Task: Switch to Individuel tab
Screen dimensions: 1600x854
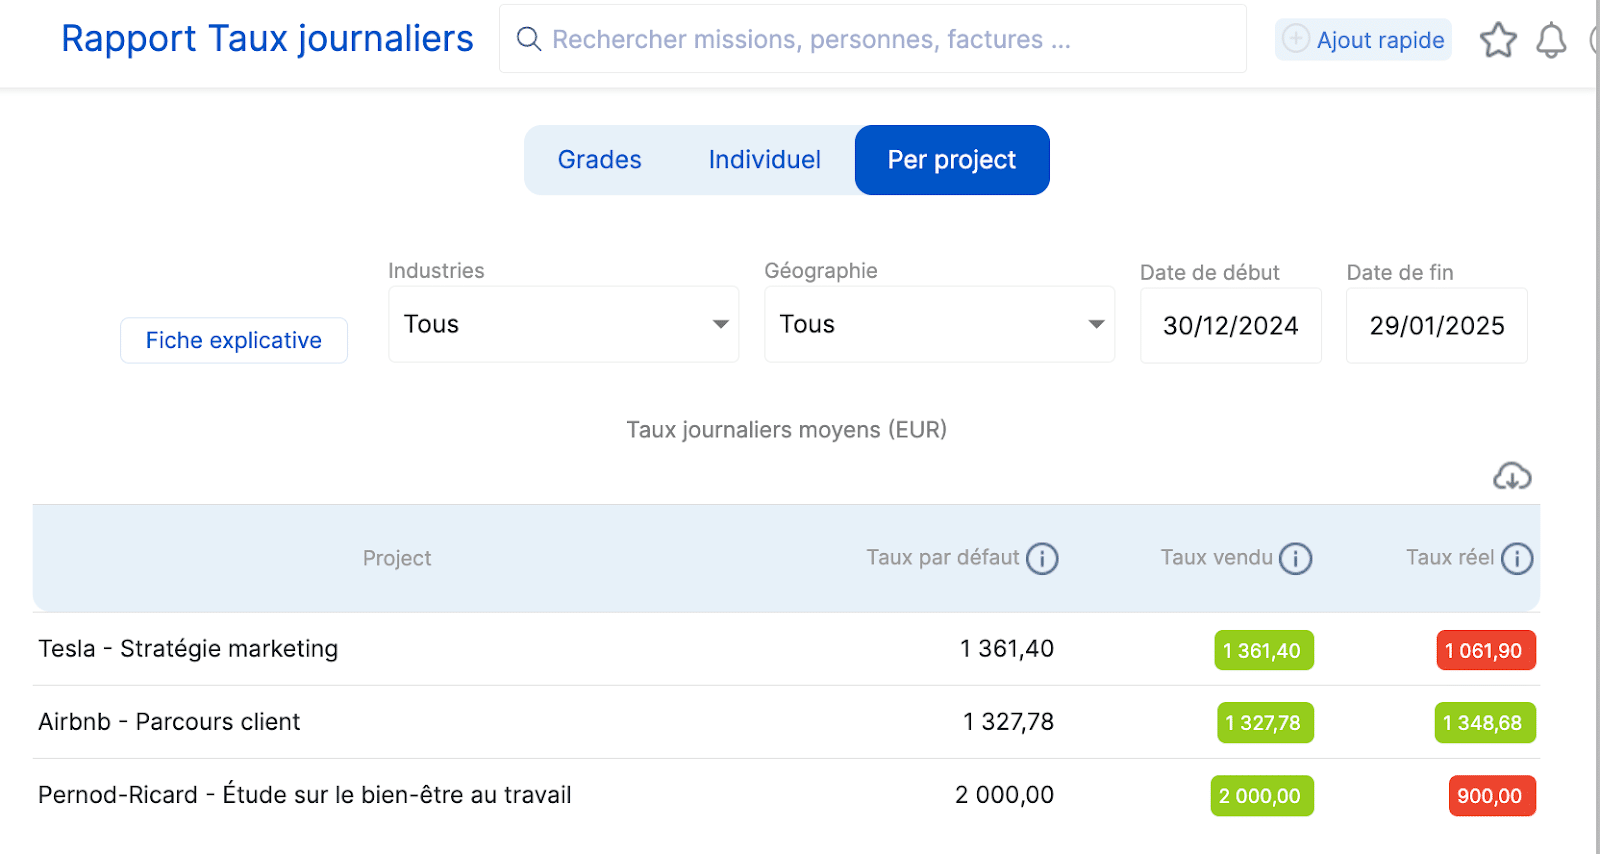Action: 764,160
